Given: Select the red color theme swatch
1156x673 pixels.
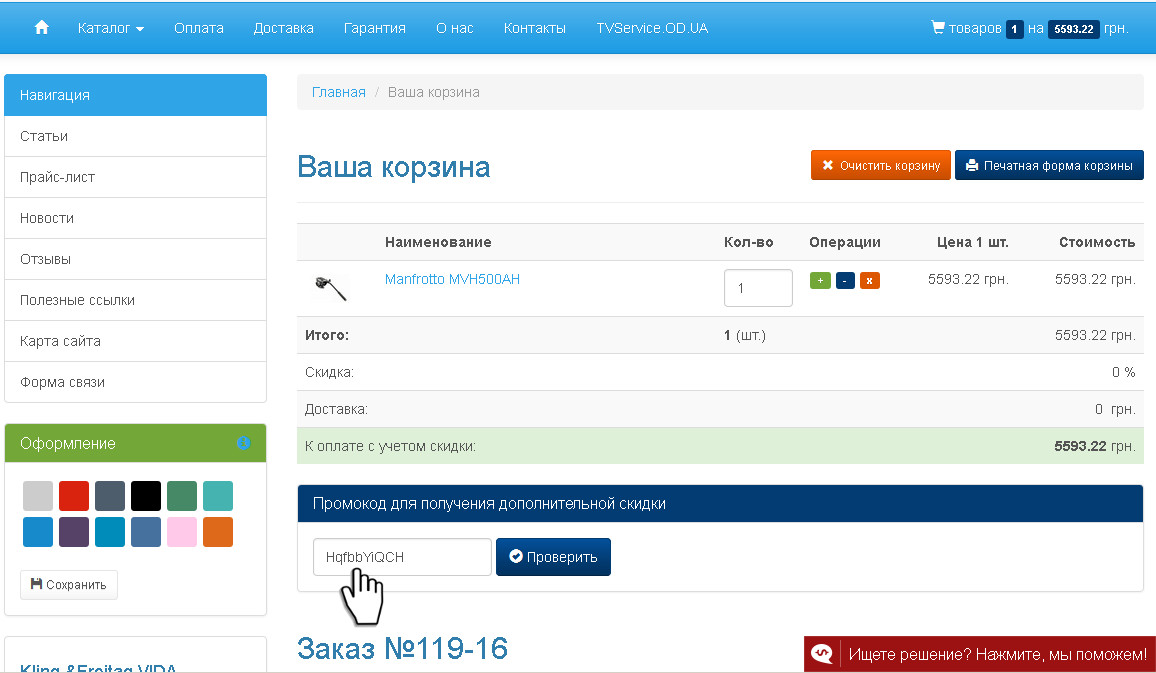Looking at the screenshot, I should [x=74, y=496].
